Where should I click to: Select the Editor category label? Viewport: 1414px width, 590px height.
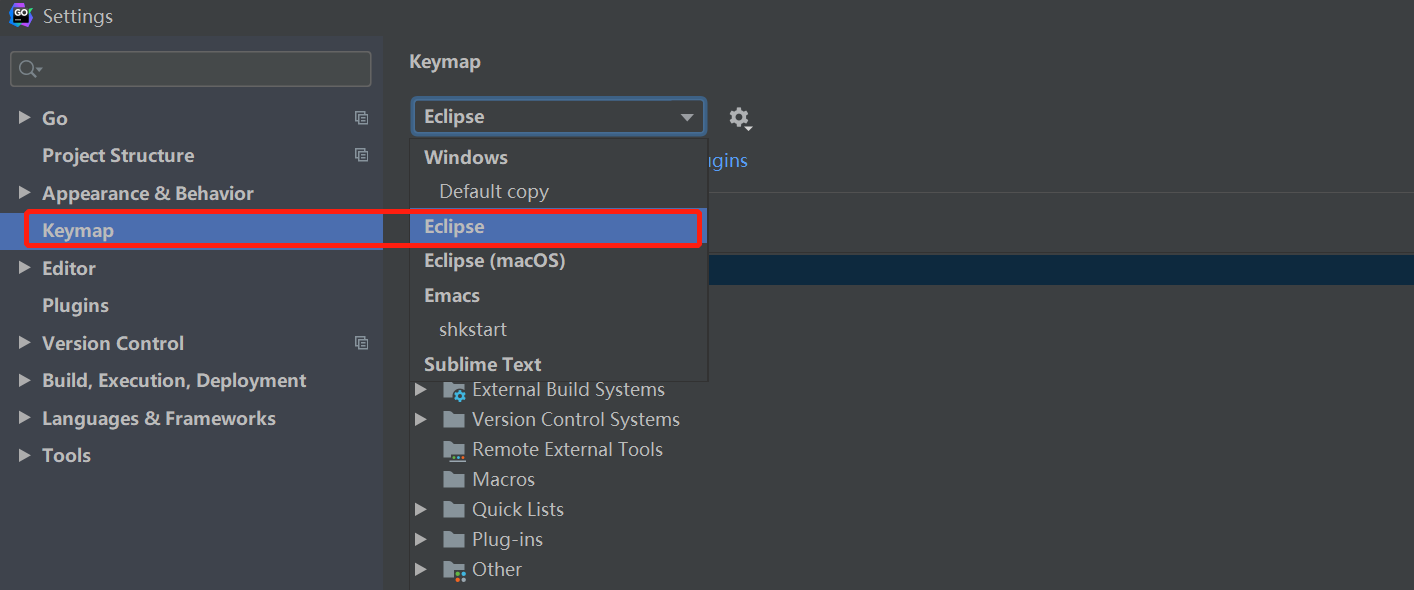coord(69,268)
